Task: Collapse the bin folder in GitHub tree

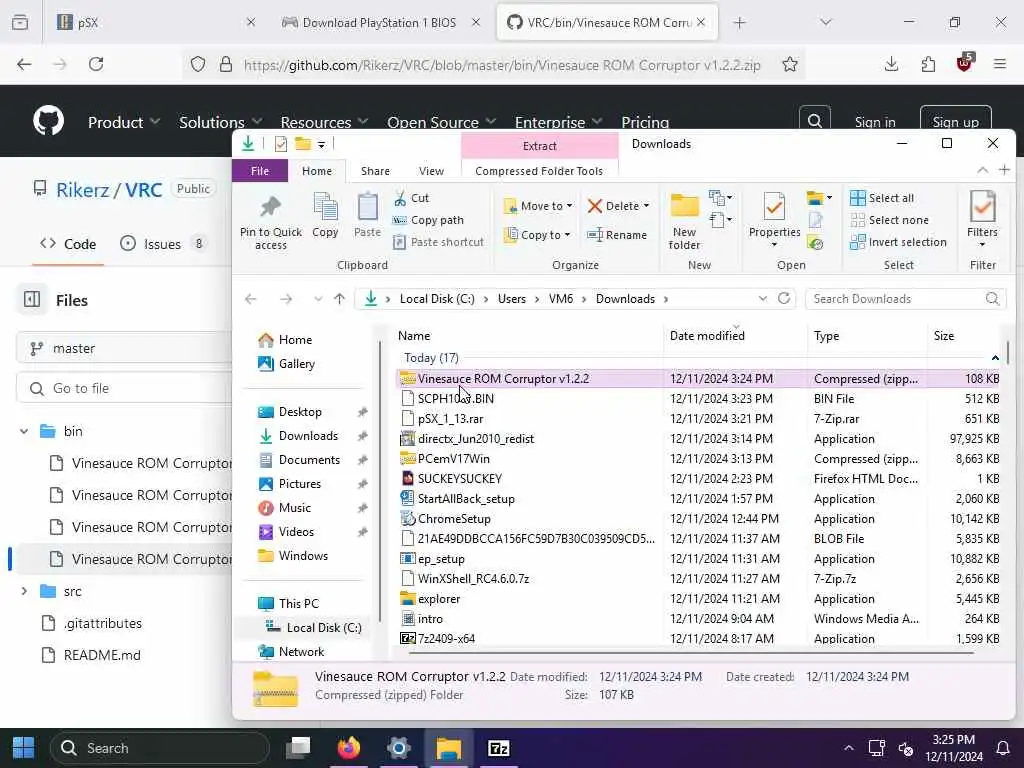Action: (x=24, y=431)
